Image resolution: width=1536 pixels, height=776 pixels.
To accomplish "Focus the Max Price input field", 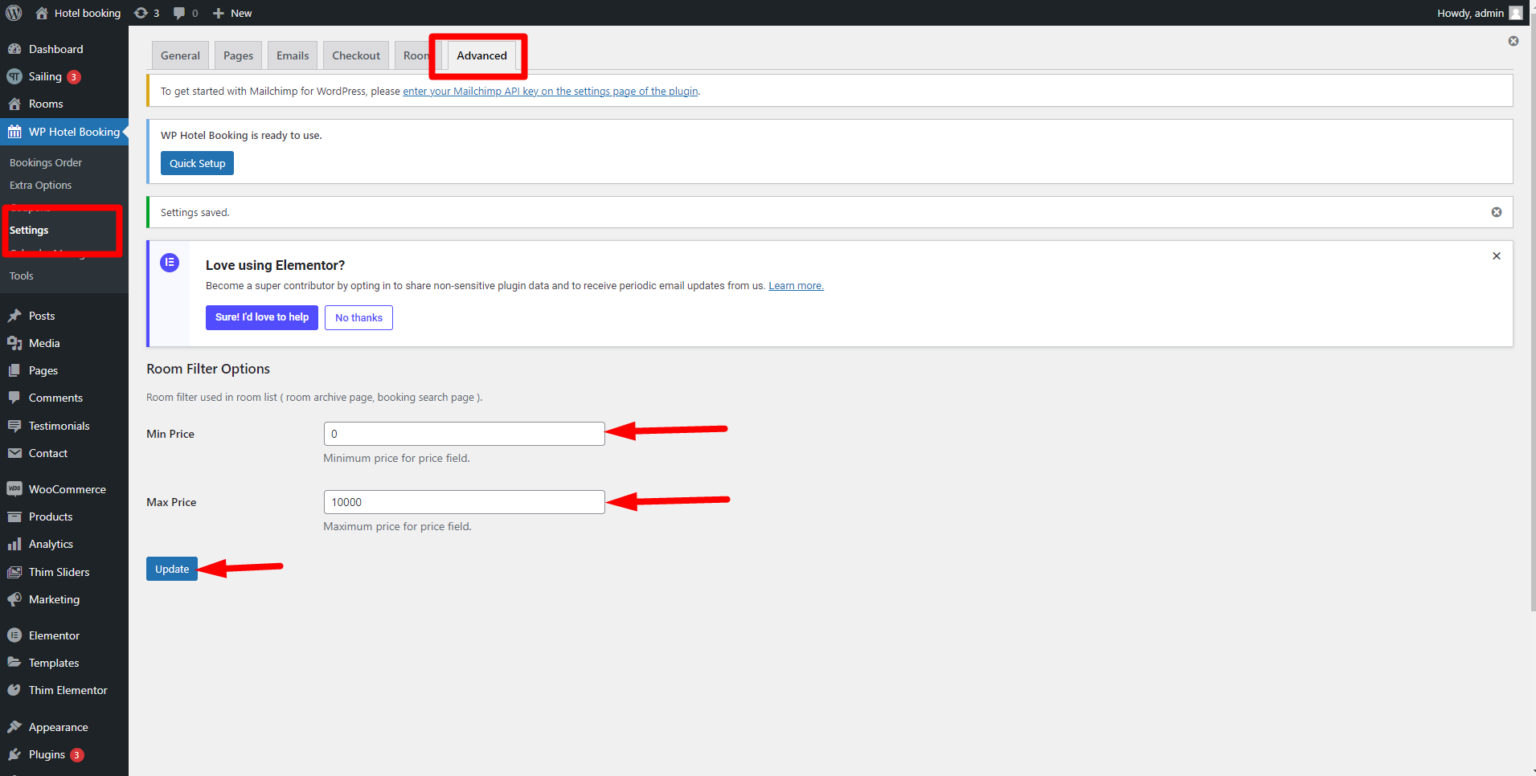I will click(x=464, y=502).
